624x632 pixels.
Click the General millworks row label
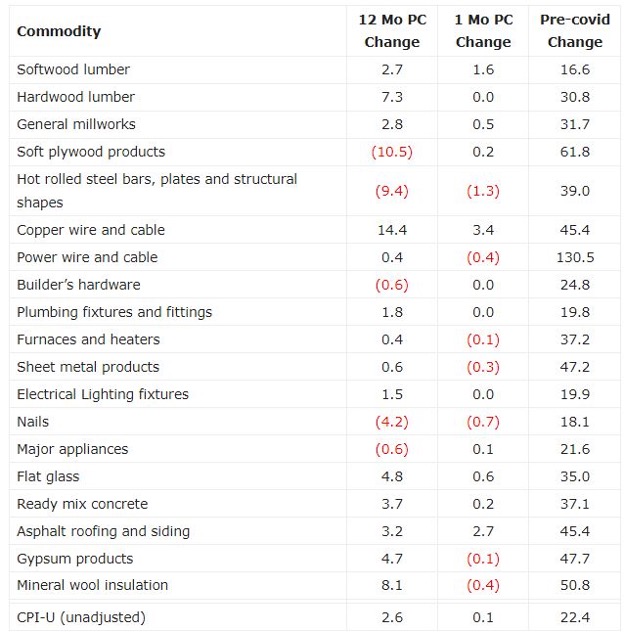tap(76, 124)
